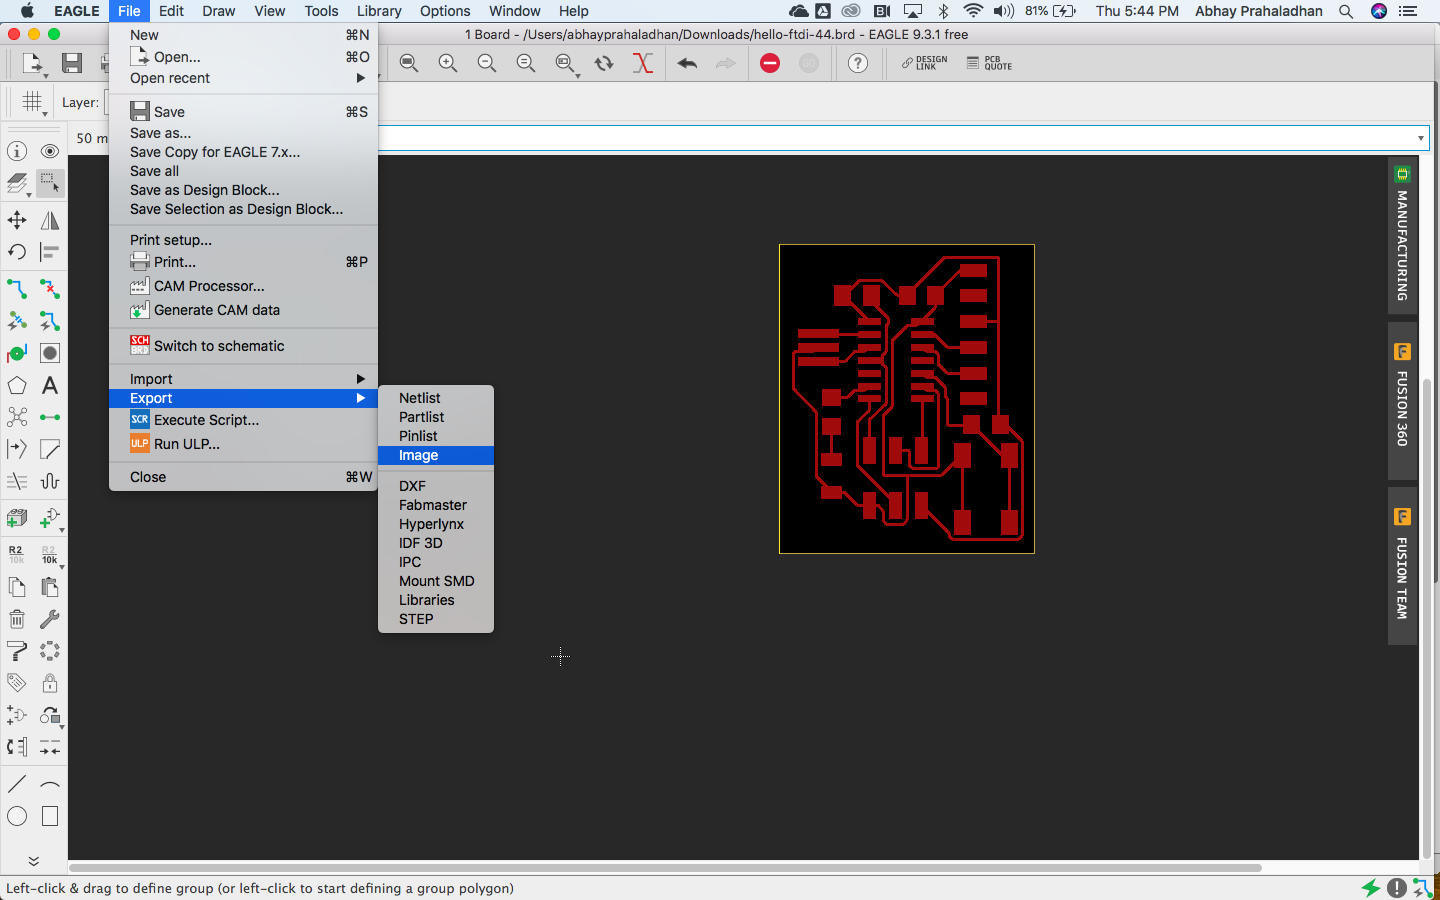Viewport: 1440px width, 900px height.
Task: Select the Rotate tool
Action: (17, 252)
